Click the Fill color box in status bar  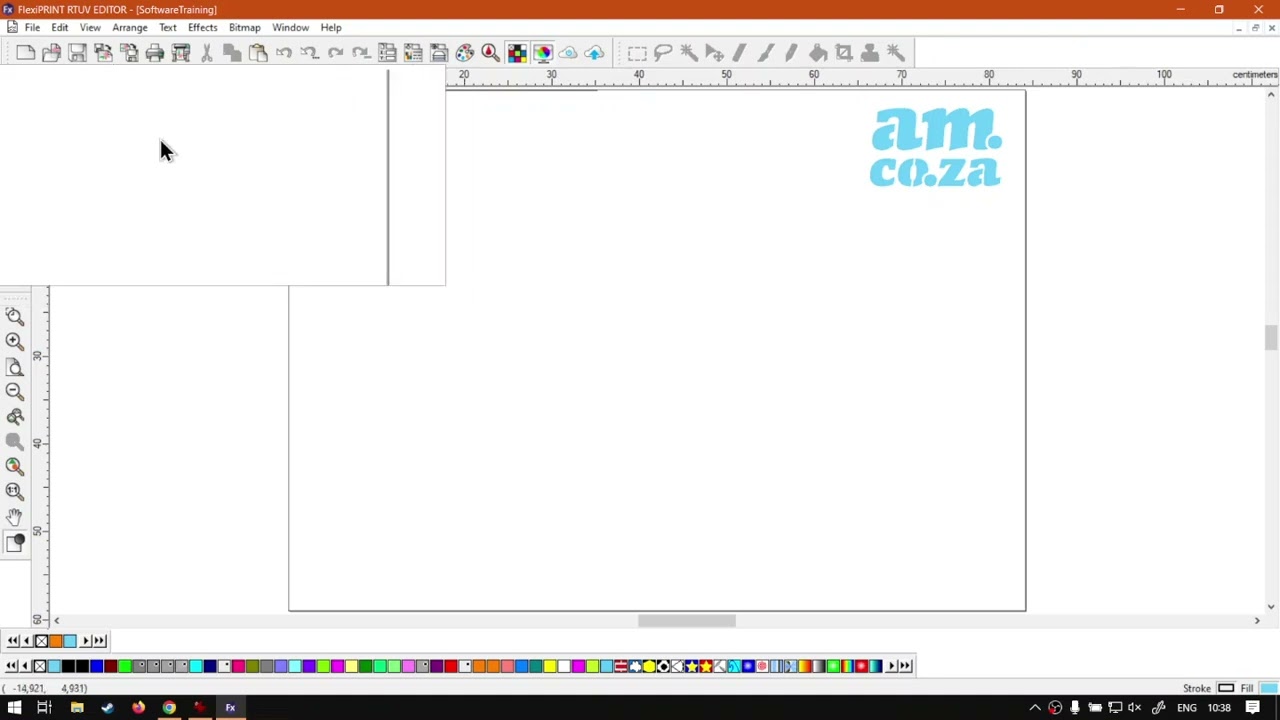(1269, 688)
